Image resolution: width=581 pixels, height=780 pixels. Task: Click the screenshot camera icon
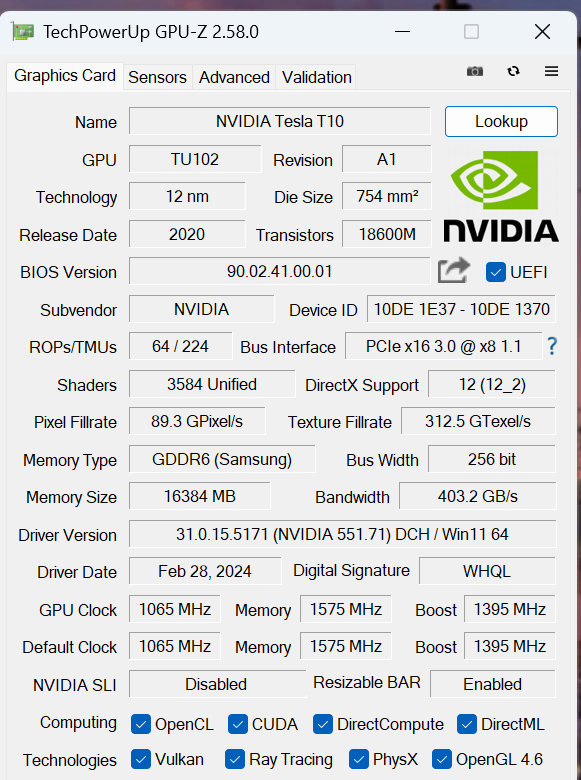pyautogui.click(x=475, y=72)
